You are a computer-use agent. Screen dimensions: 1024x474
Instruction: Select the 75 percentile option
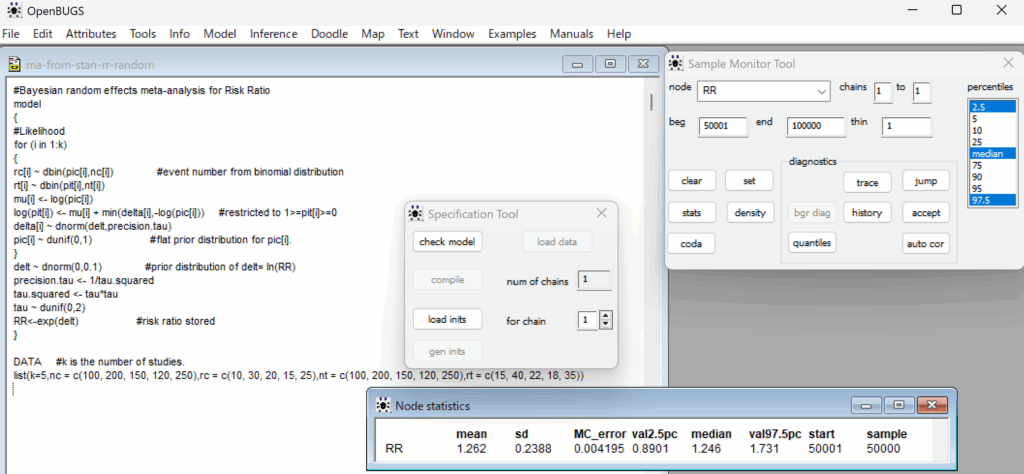point(992,165)
